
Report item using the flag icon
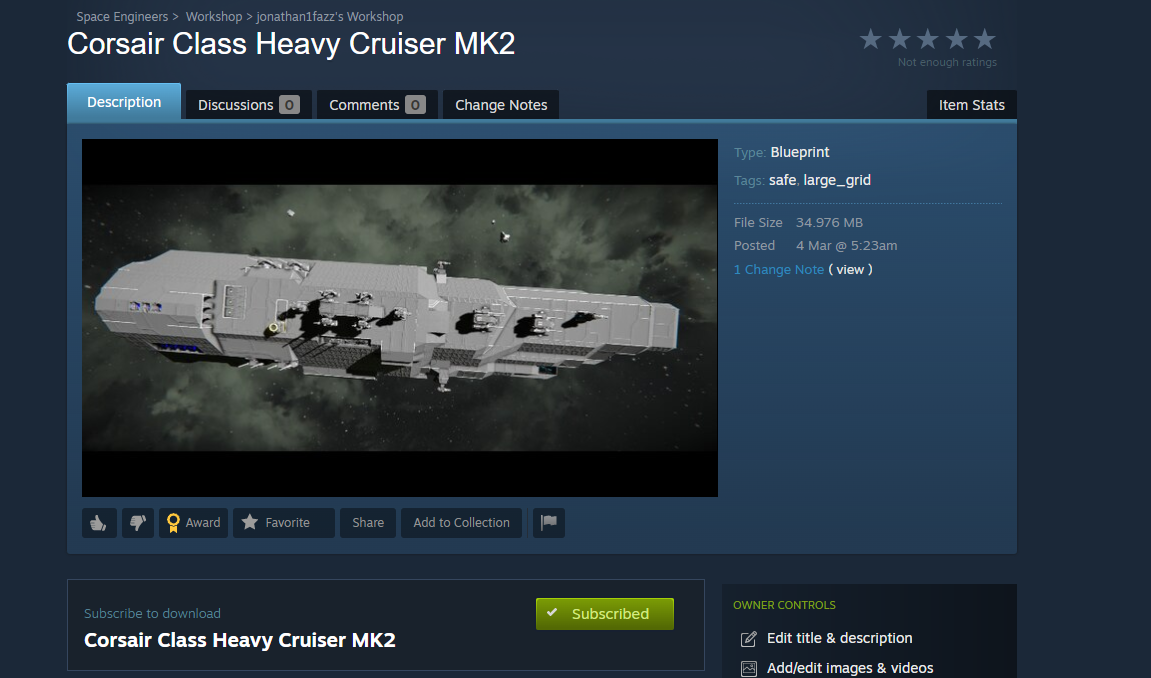point(548,523)
